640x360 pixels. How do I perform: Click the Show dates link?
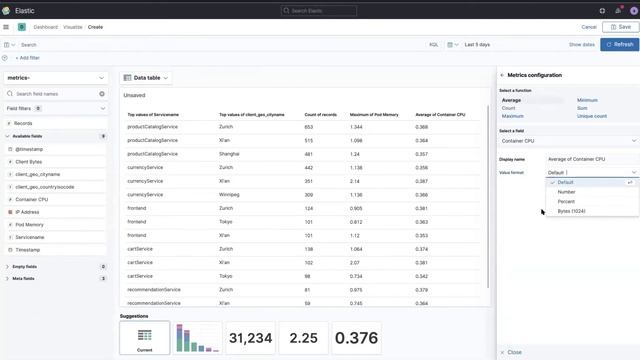[x=582, y=44]
